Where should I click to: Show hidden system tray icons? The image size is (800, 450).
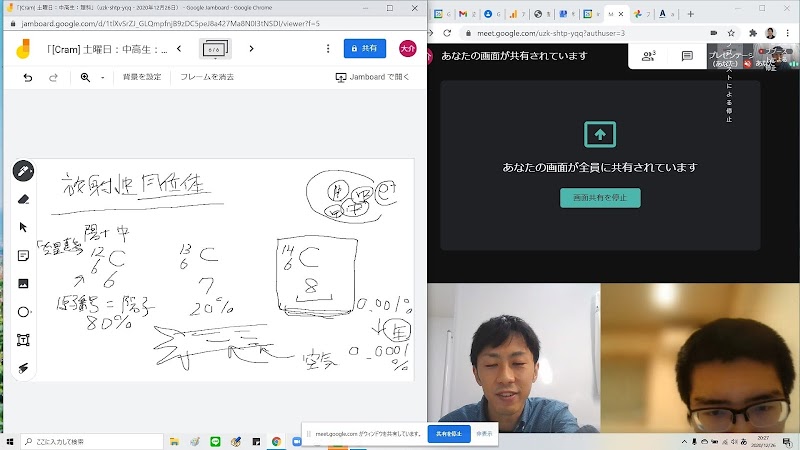[x=684, y=441]
